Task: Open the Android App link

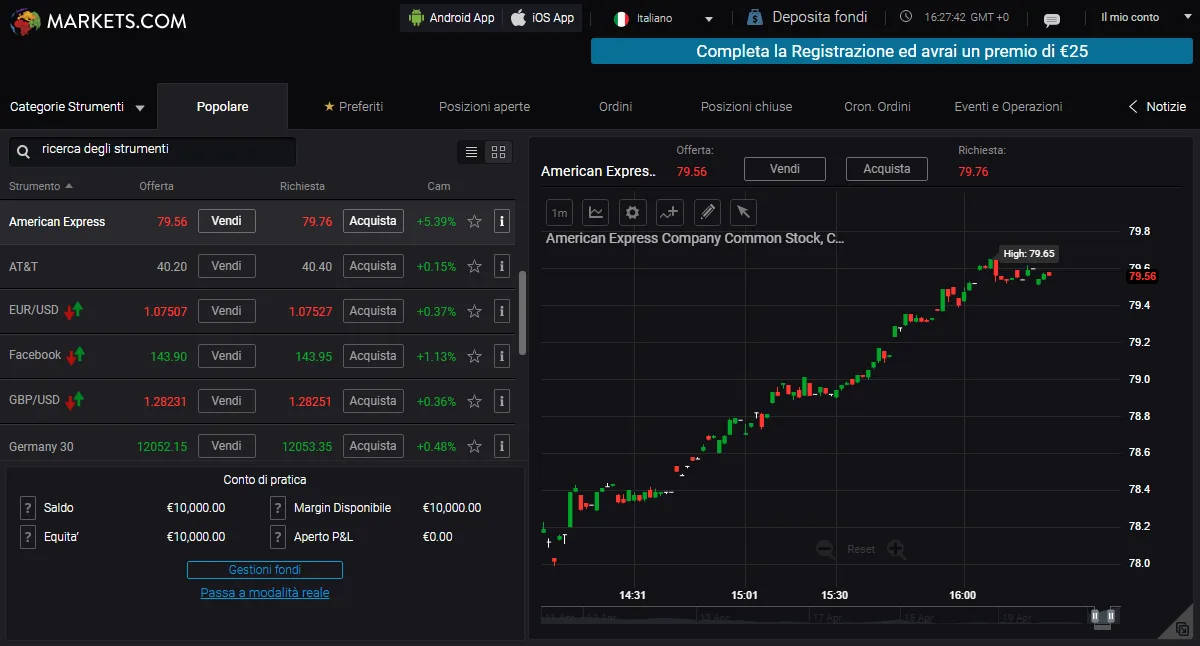Action: [x=452, y=18]
